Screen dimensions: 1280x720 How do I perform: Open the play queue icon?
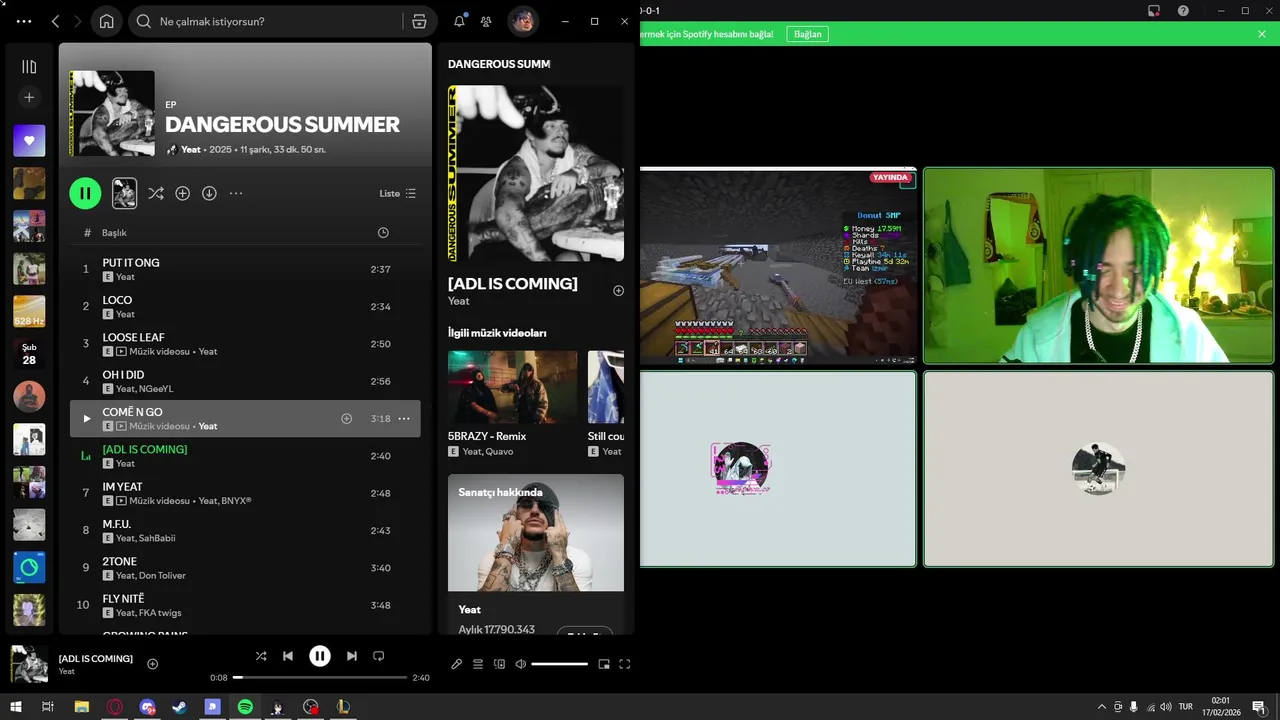(x=478, y=664)
